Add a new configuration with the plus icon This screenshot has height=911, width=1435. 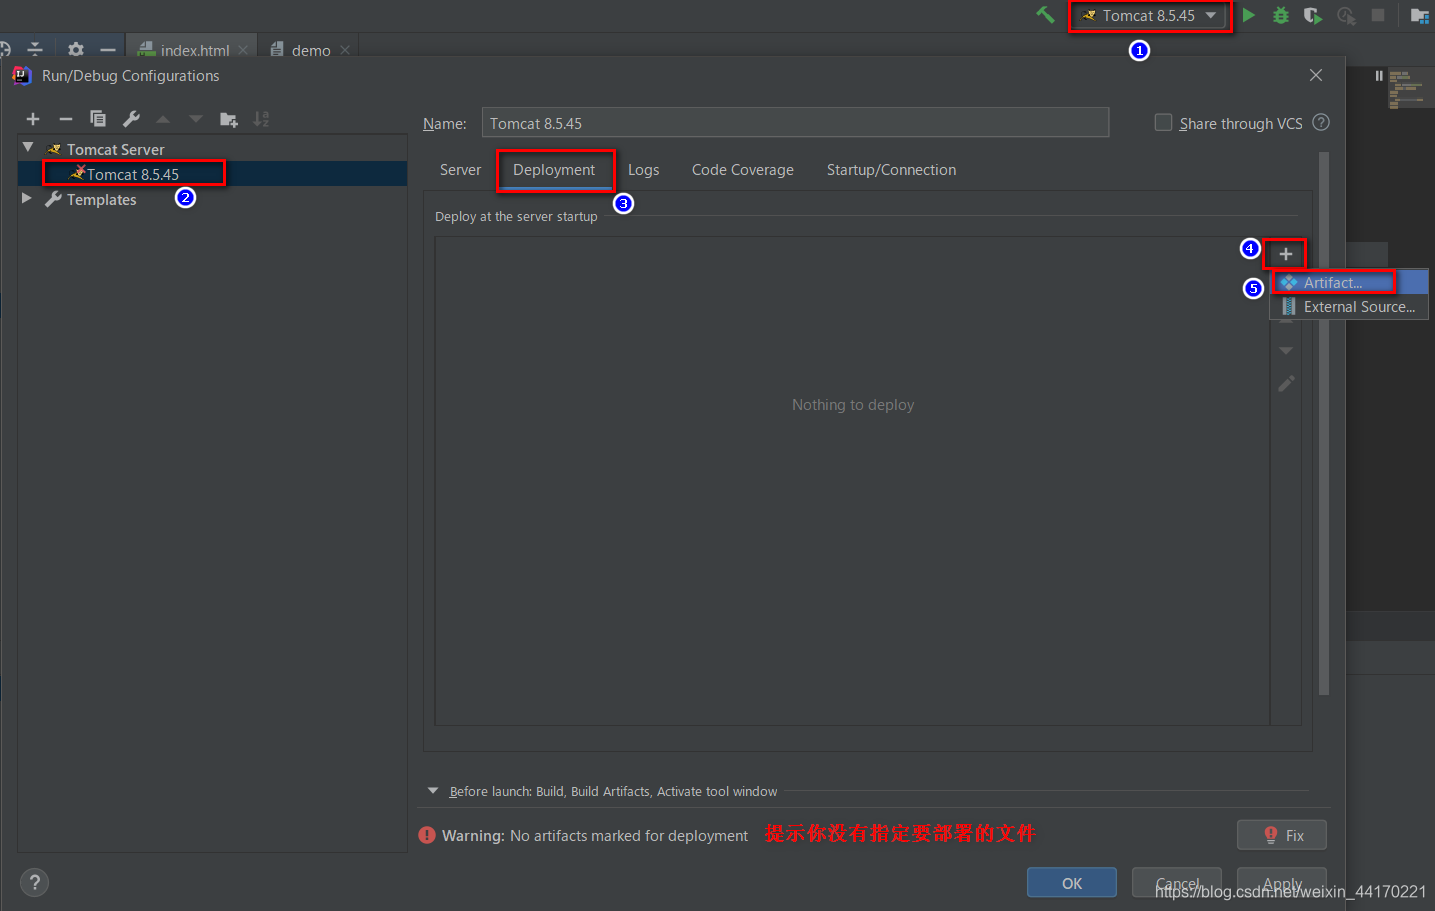(x=33, y=119)
